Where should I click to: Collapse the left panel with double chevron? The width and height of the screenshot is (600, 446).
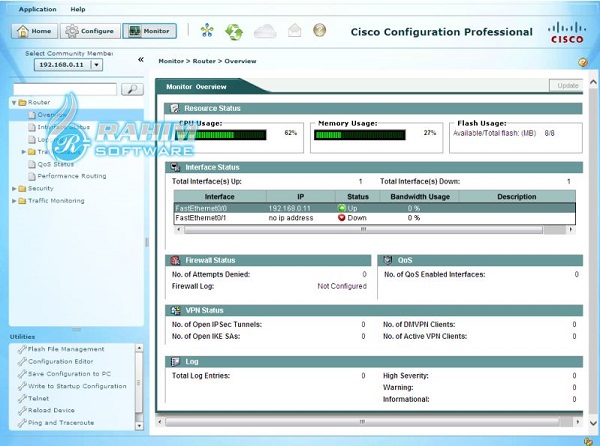click(x=141, y=60)
